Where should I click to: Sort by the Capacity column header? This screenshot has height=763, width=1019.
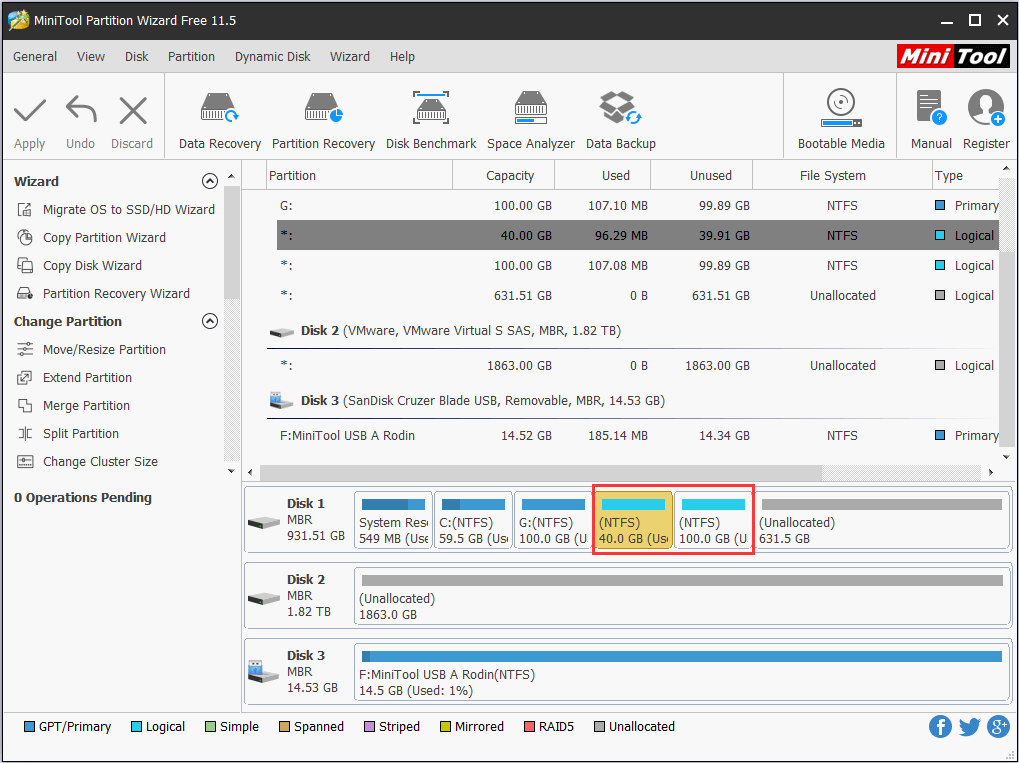coord(510,176)
